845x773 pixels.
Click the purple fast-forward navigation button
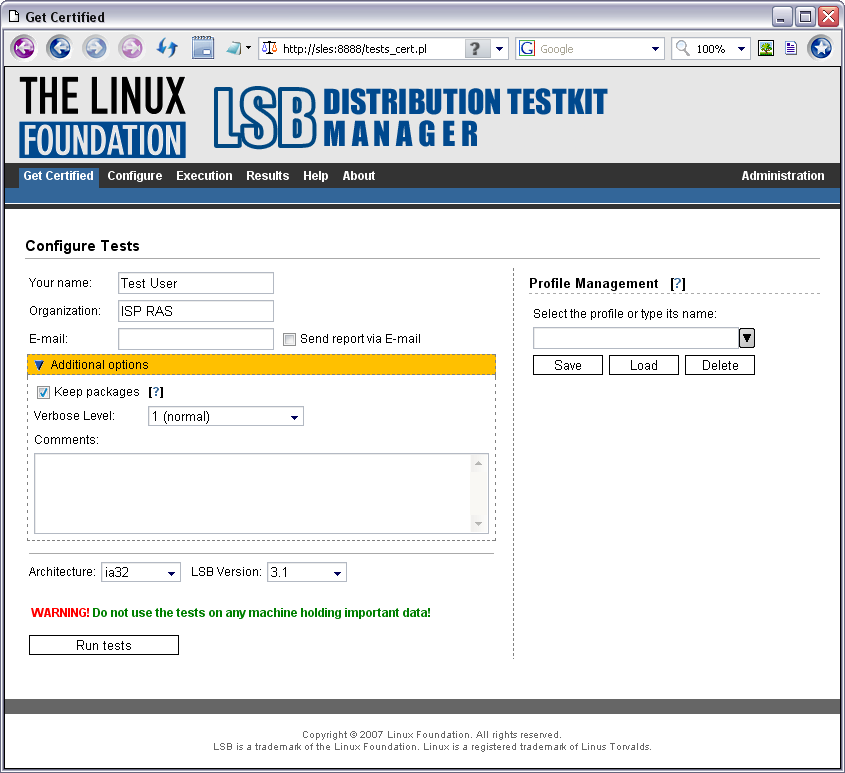[x=131, y=49]
